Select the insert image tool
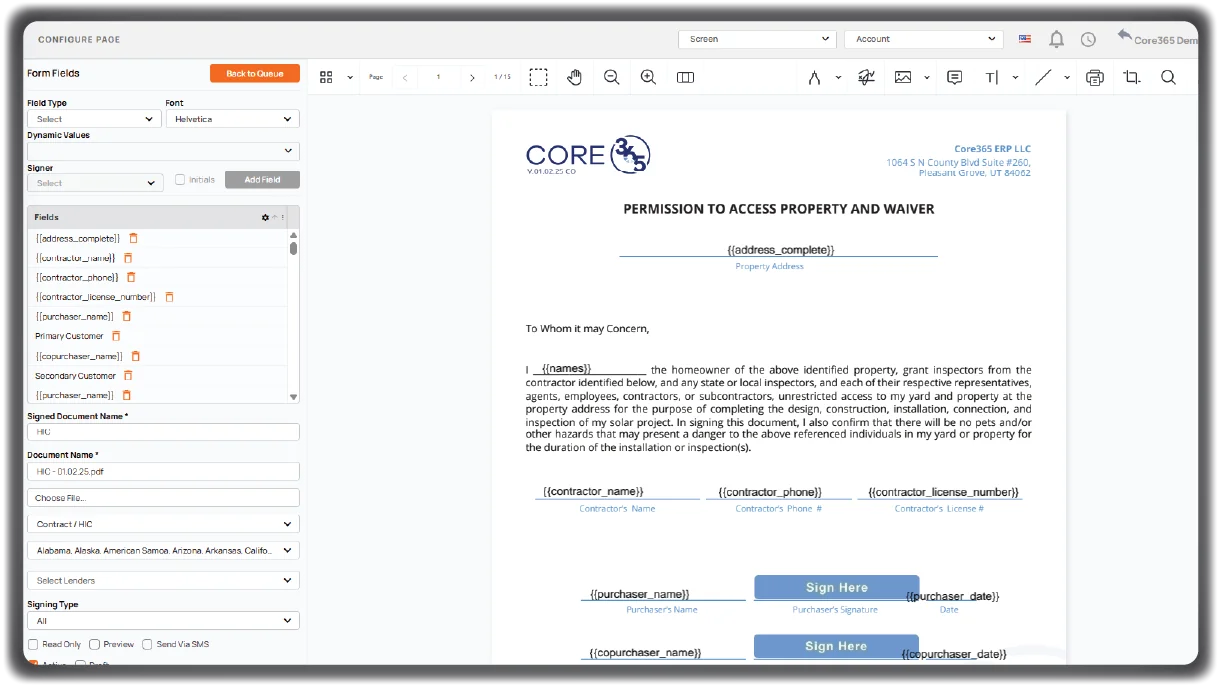Viewport: 1222px width, 686px height. click(x=903, y=77)
